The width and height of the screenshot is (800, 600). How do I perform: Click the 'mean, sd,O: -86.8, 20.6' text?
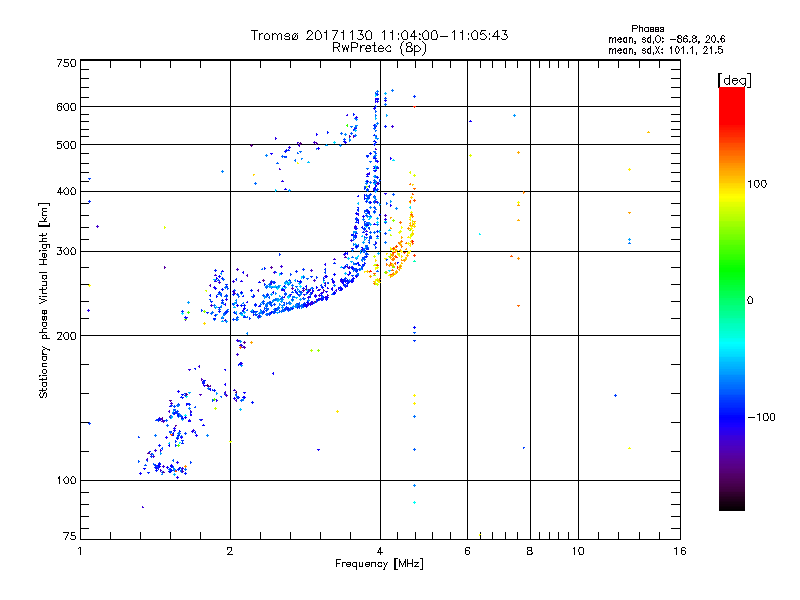point(666,39)
